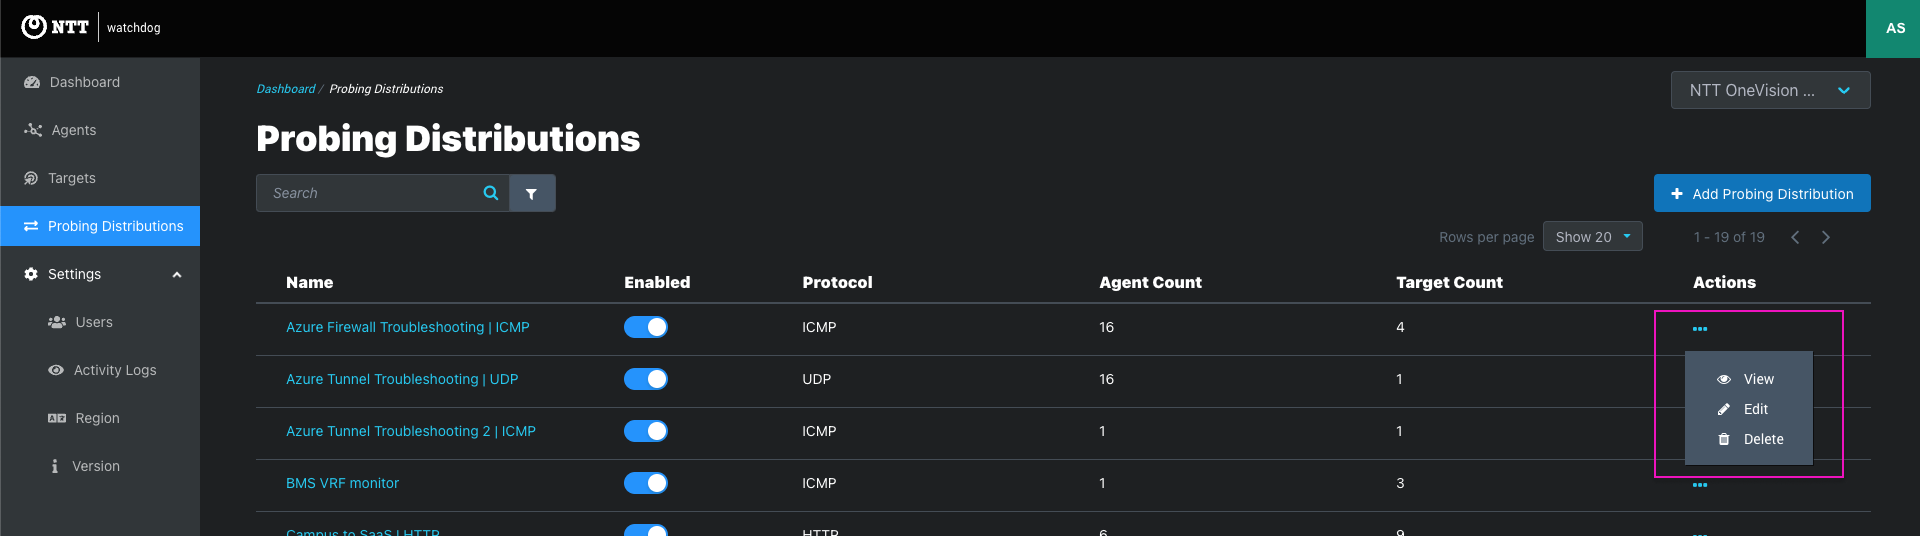Open the filter funnel icon
The image size is (1920, 536).
coord(532,193)
